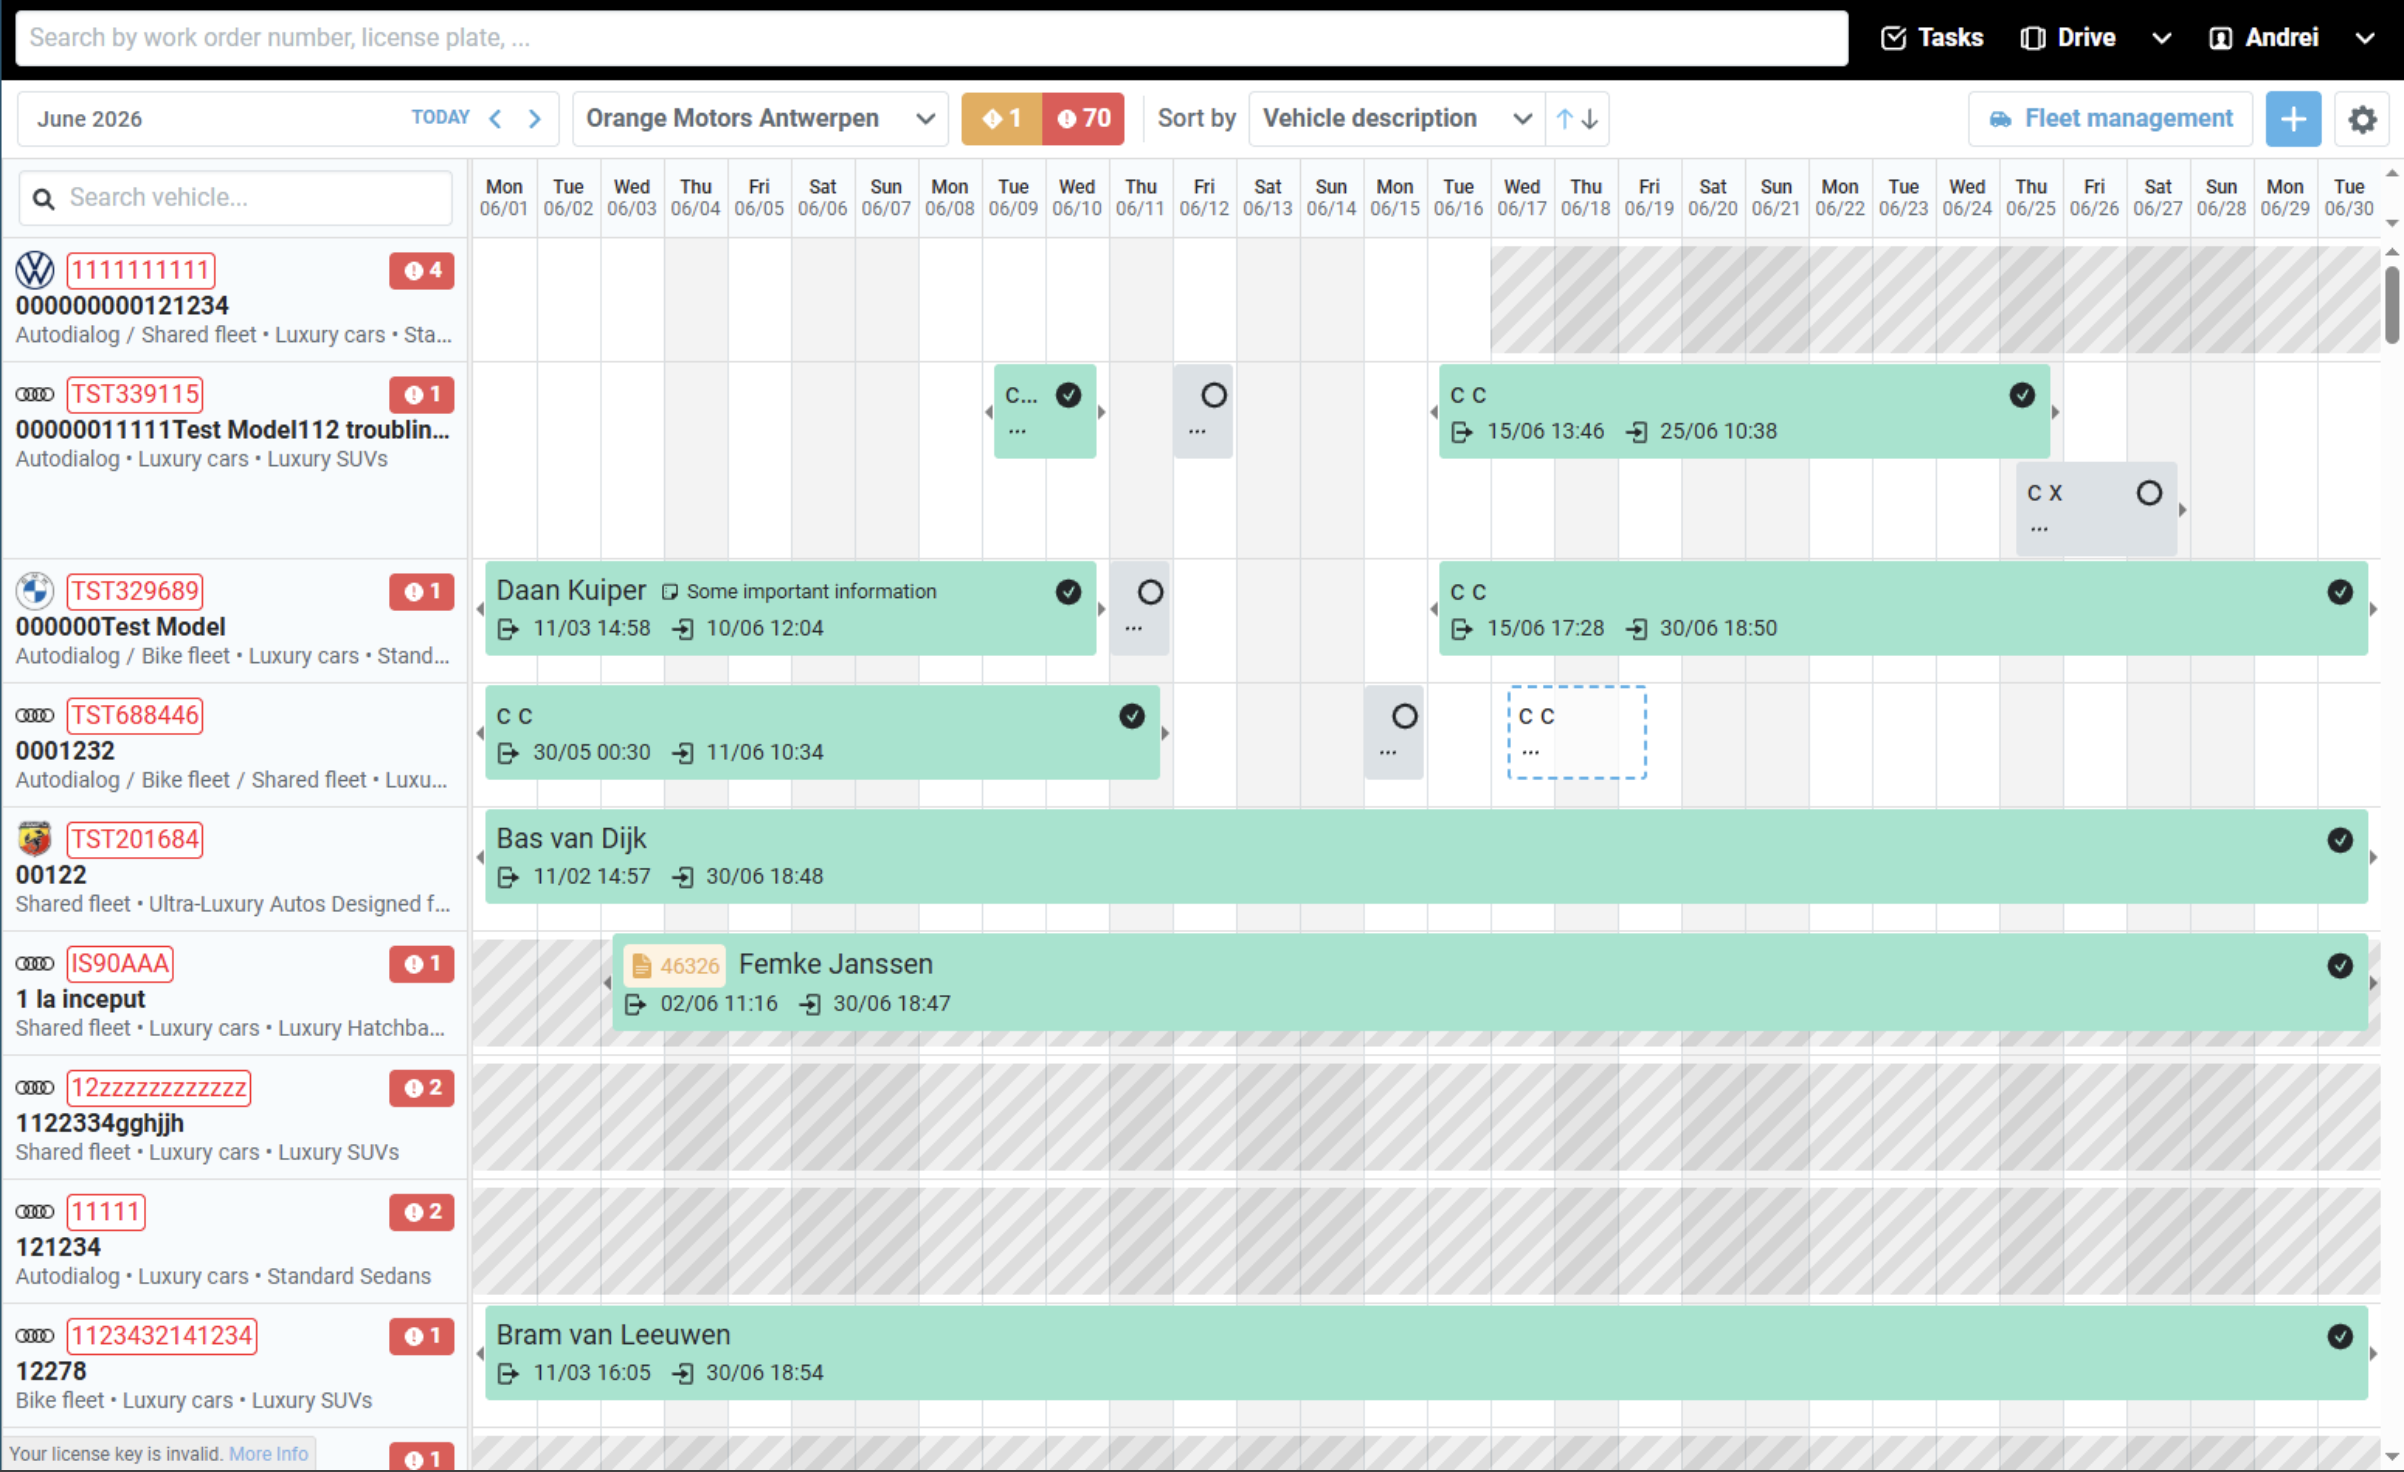Image resolution: width=2404 pixels, height=1472 pixels.
Task: Click the BMW logo for TST329689
Action: tap(35, 591)
